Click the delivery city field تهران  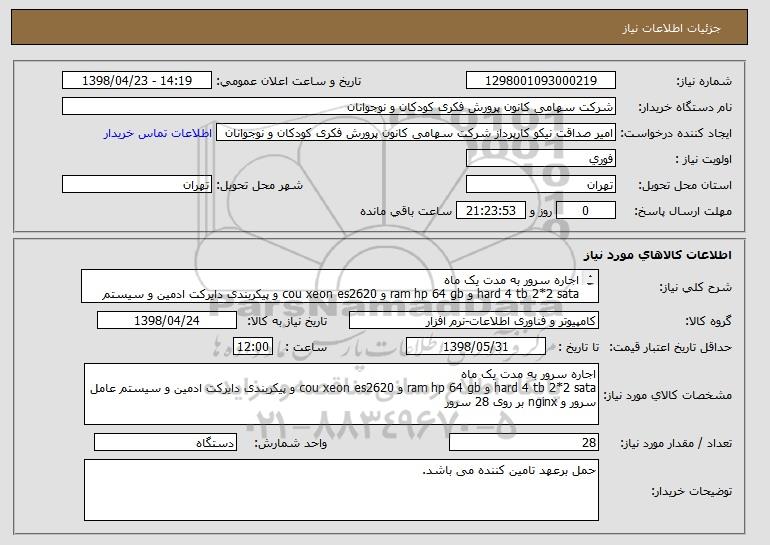[x=137, y=185]
